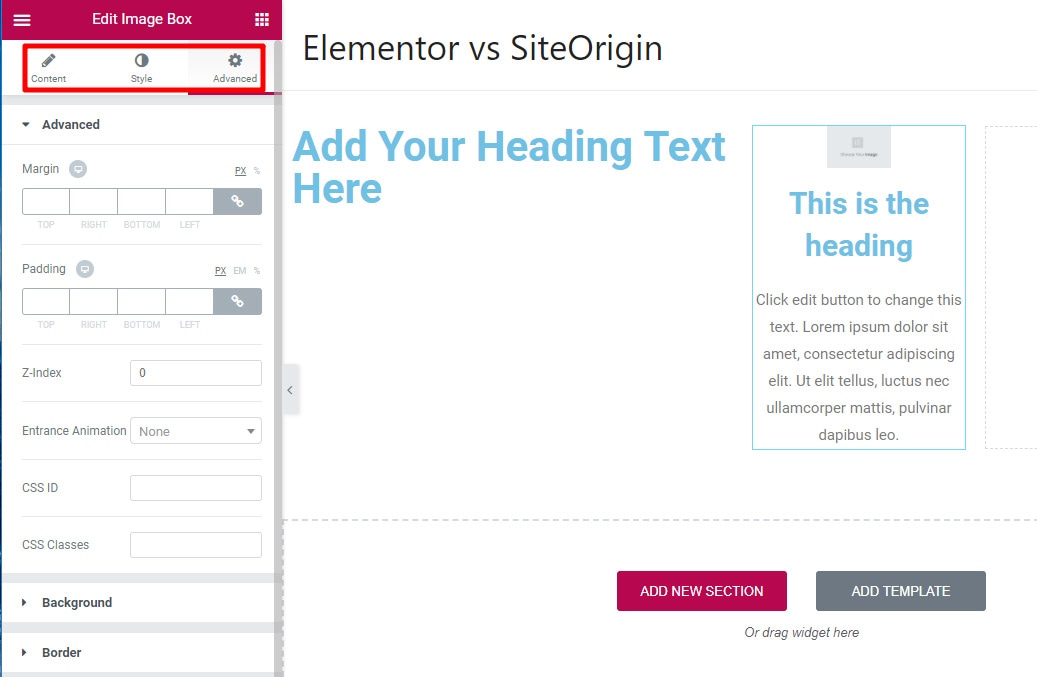The image size is (1037, 677).
Task: Click the Z-Index number field
Action: (196, 373)
